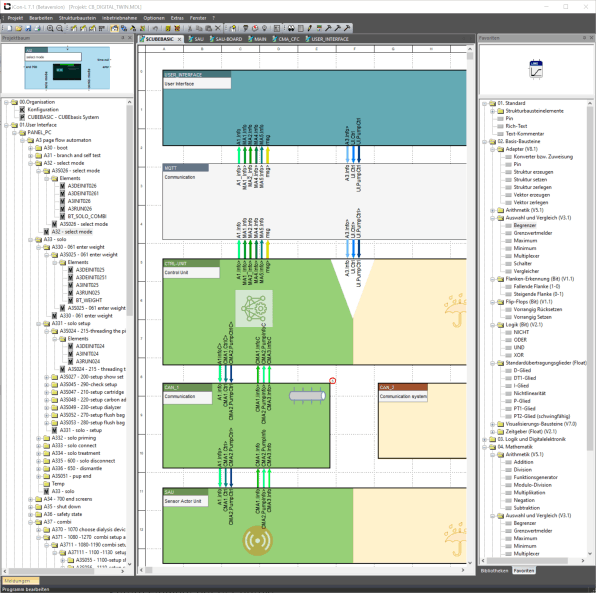Click the Zoom in magnifier toolbar icon
Image resolution: width=596 pixels, height=593 pixels.
point(50,28)
